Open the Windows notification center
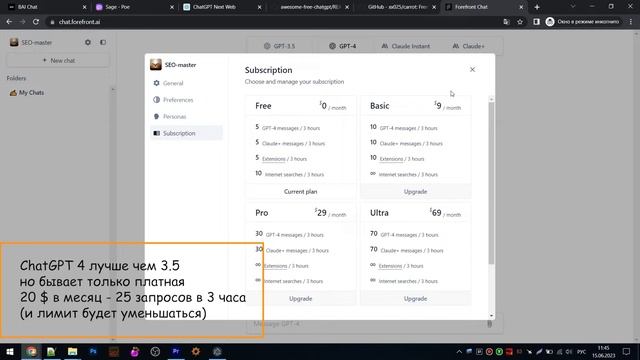 [x=627, y=351]
